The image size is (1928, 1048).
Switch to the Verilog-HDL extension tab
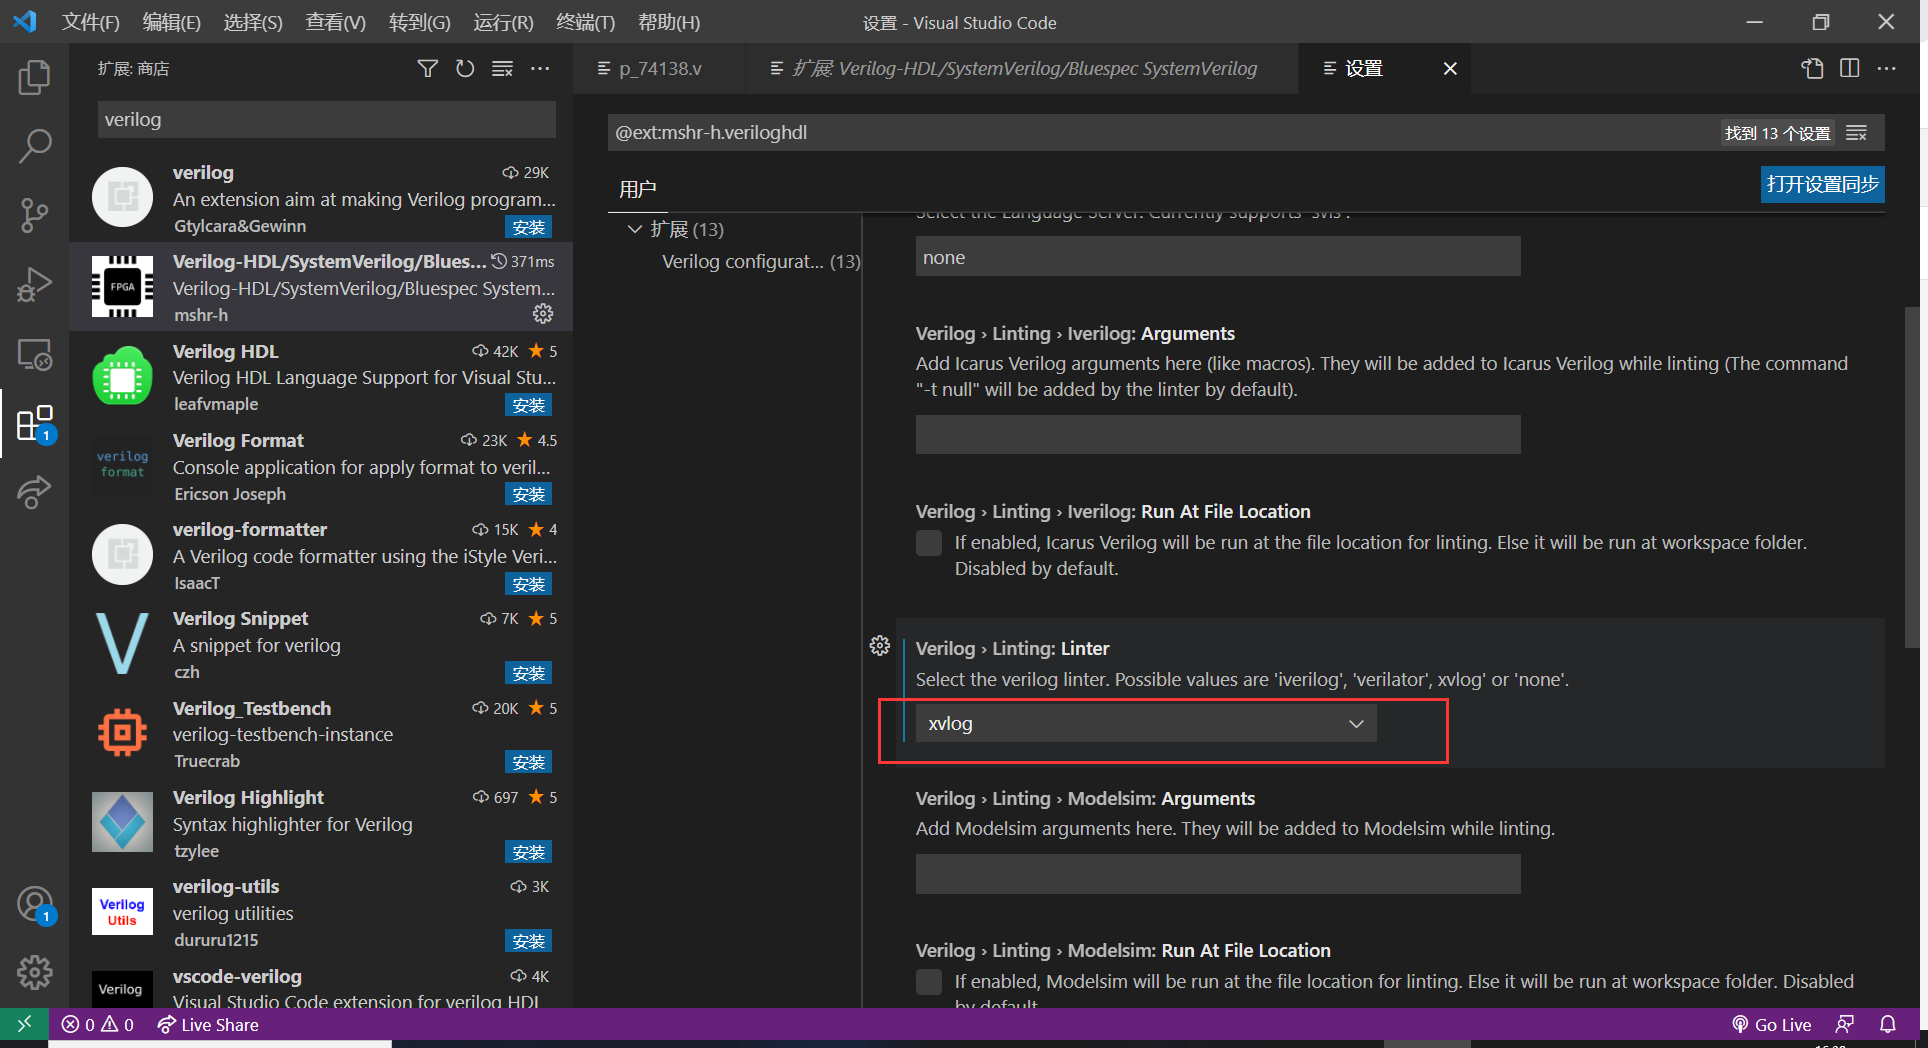click(1022, 68)
